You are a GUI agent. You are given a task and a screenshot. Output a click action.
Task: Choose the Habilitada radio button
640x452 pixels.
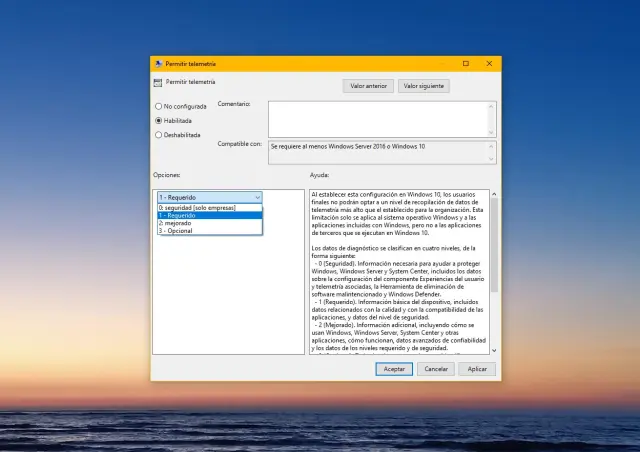pyautogui.click(x=158, y=120)
